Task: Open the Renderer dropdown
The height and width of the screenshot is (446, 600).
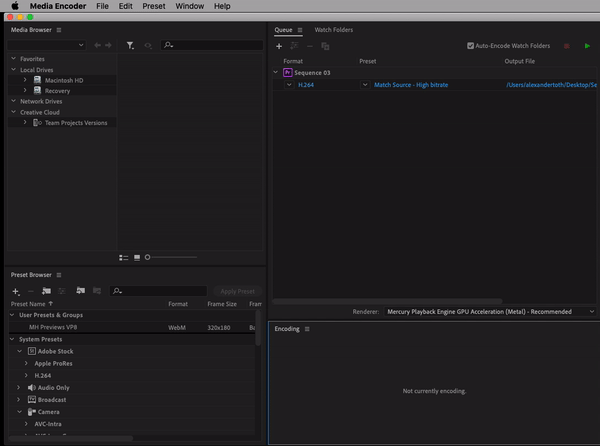Action: pyautogui.click(x=490, y=312)
